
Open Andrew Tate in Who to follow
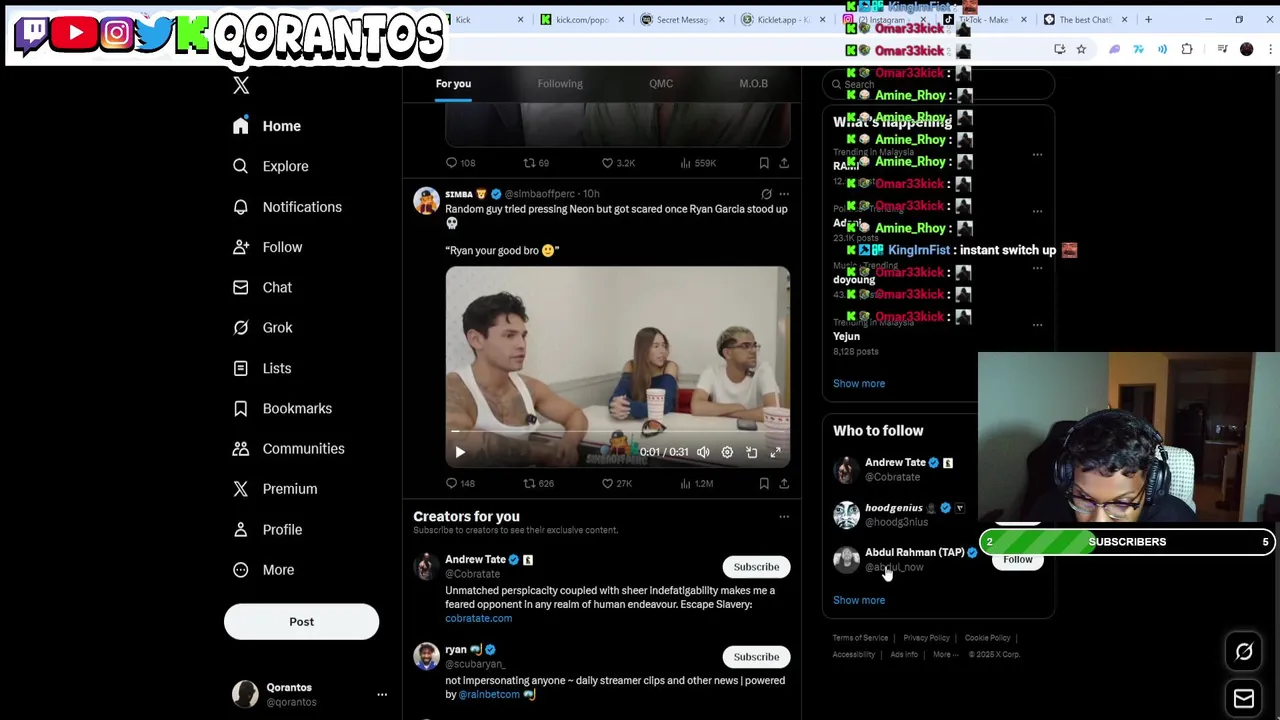(x=895, y=463)
